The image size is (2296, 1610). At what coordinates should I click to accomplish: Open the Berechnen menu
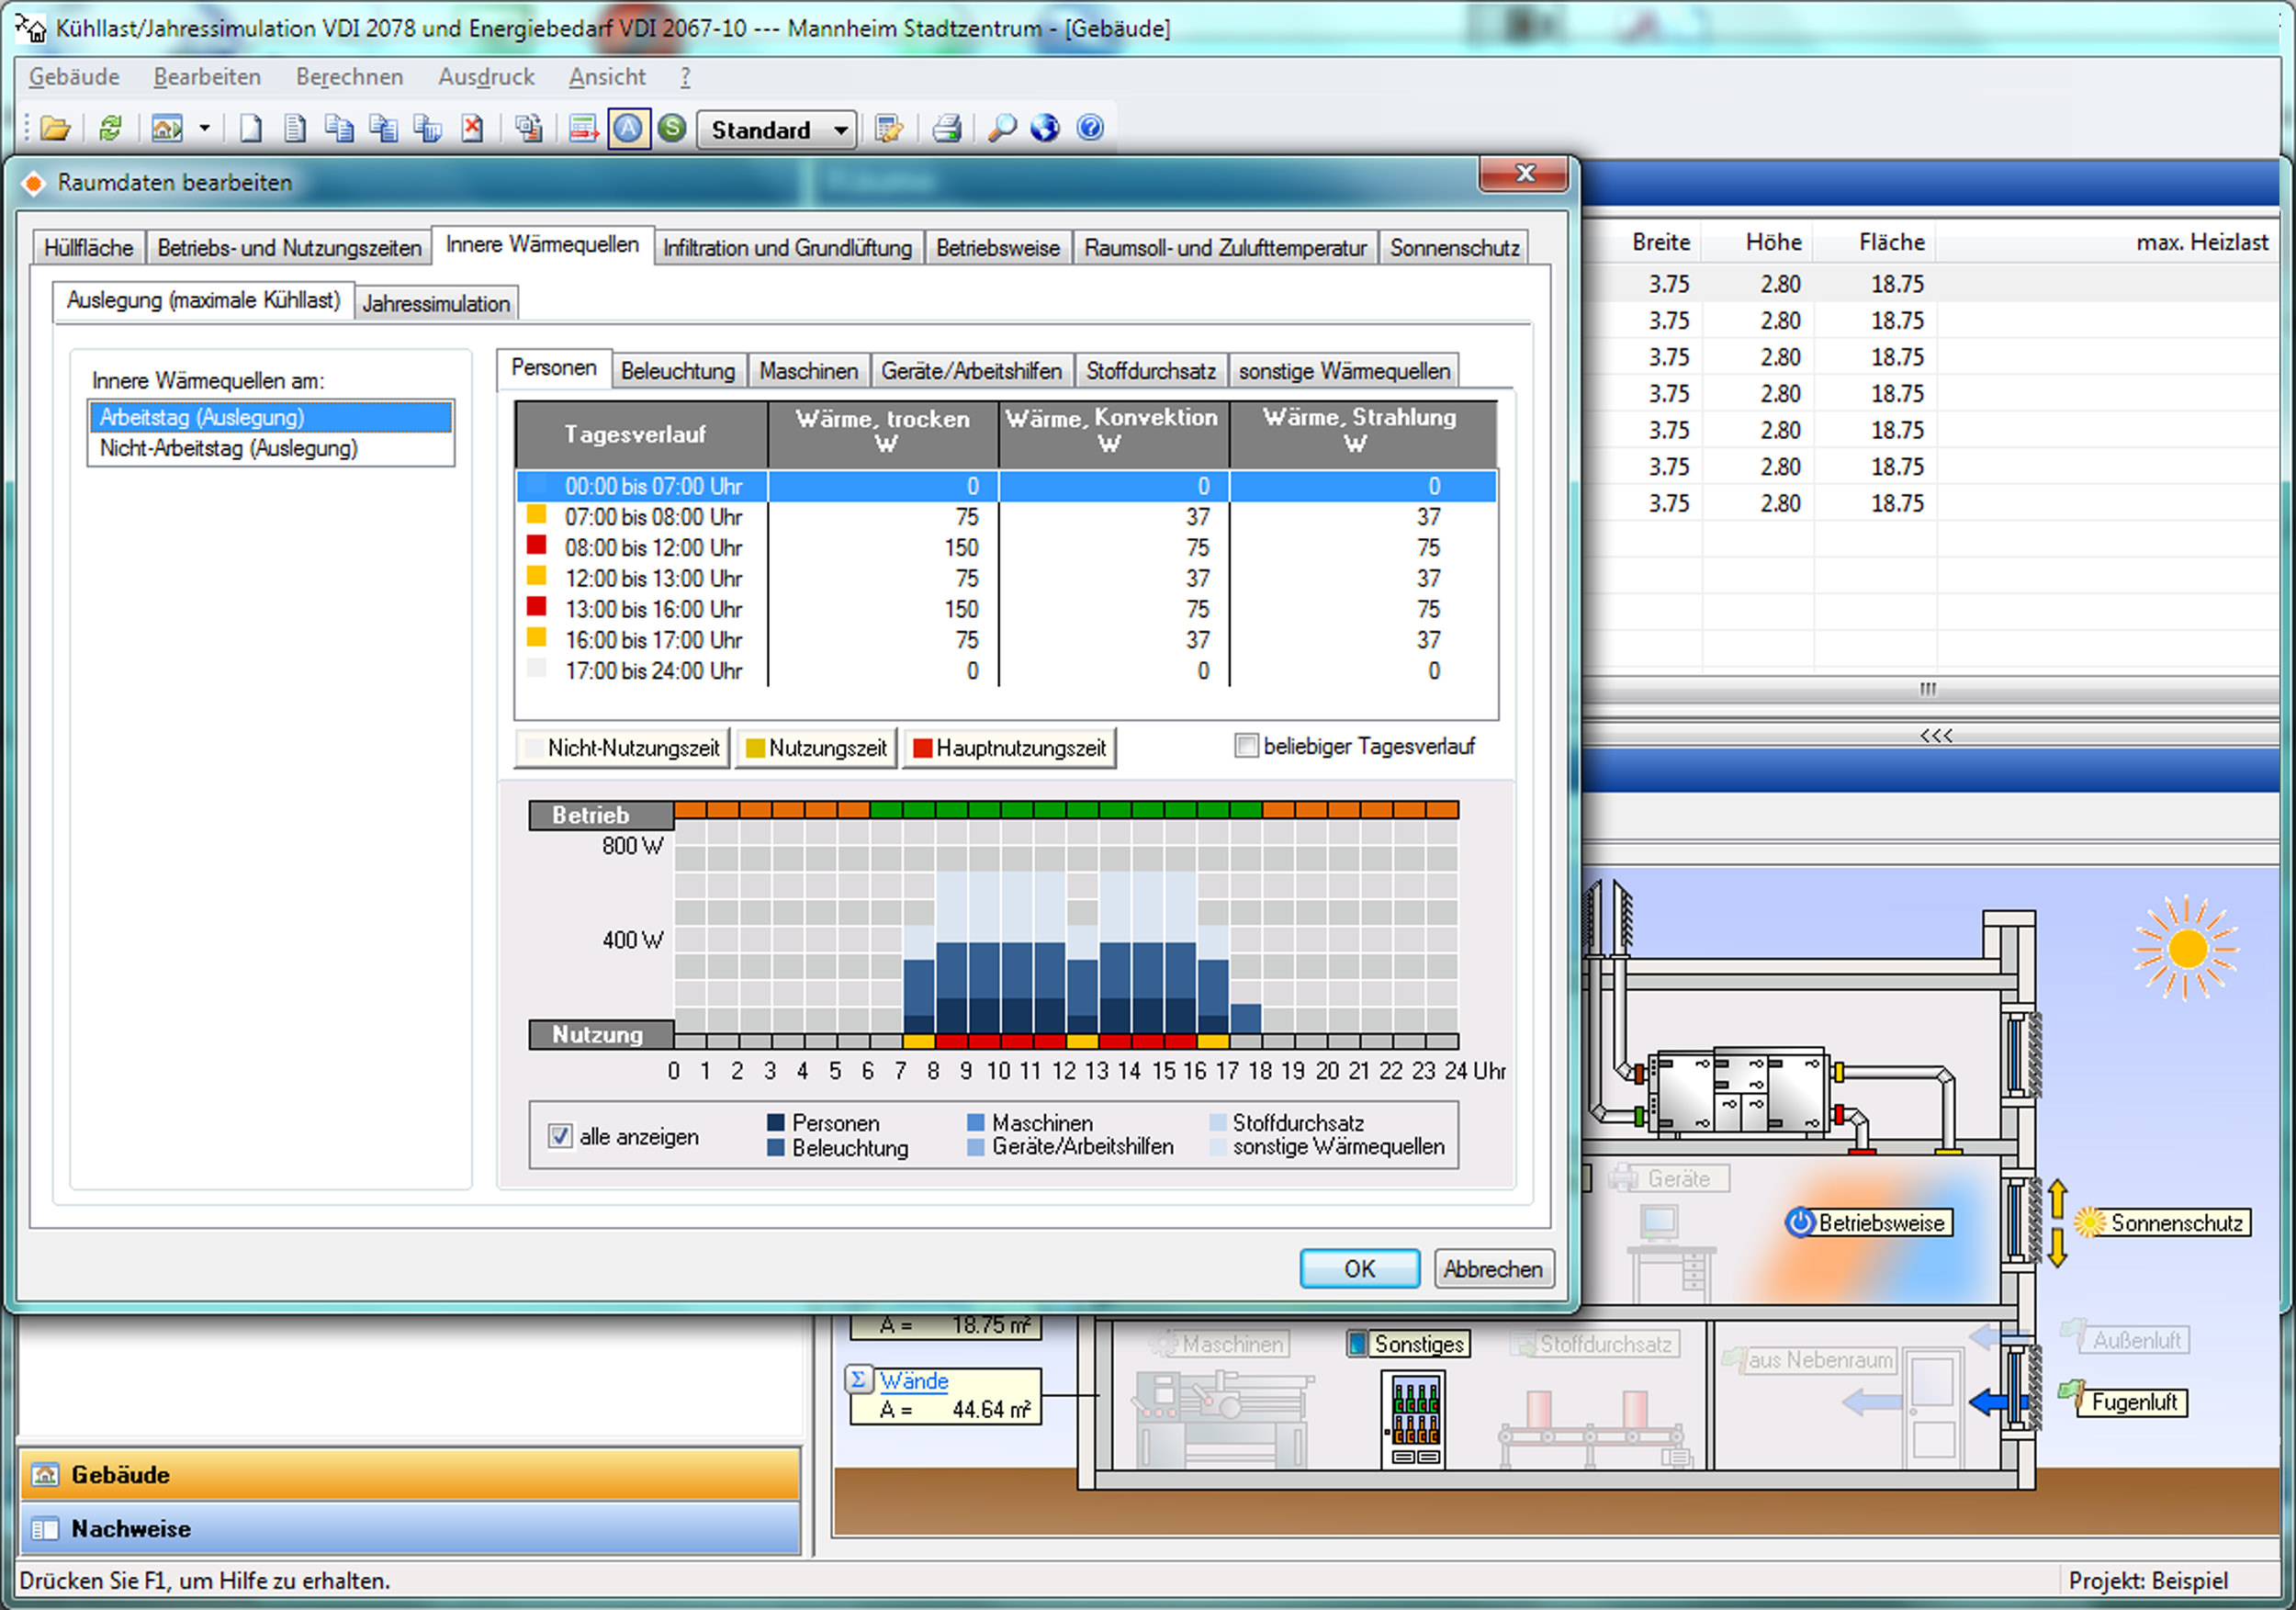click(x=349, y=77)
